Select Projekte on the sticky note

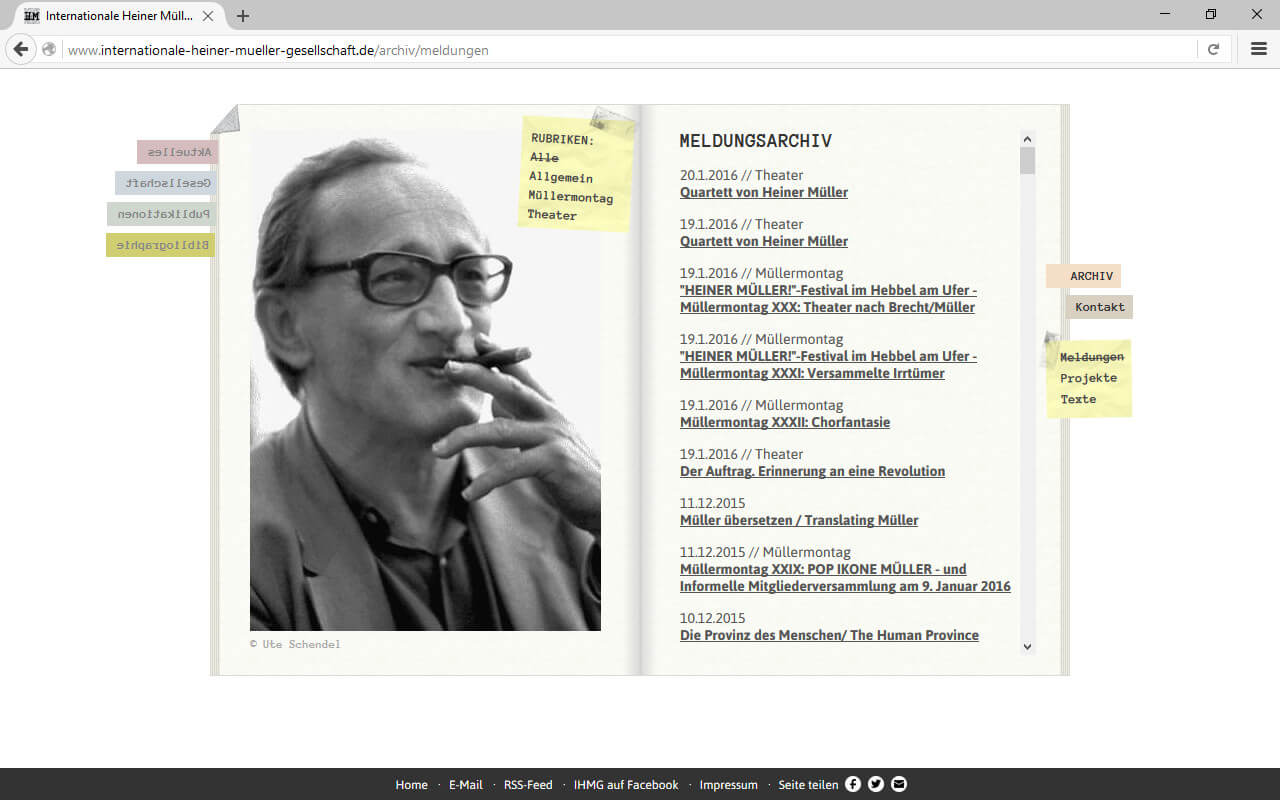pyautogui.click(x=1088, y=378)
